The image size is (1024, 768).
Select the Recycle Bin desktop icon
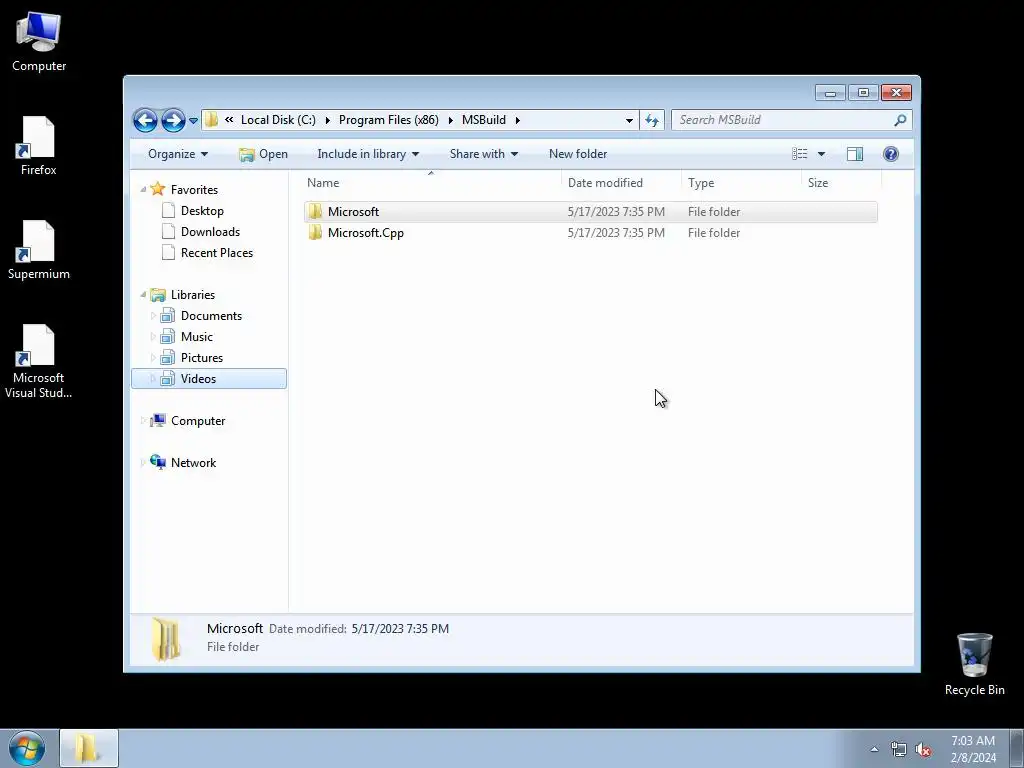[974, 664]
